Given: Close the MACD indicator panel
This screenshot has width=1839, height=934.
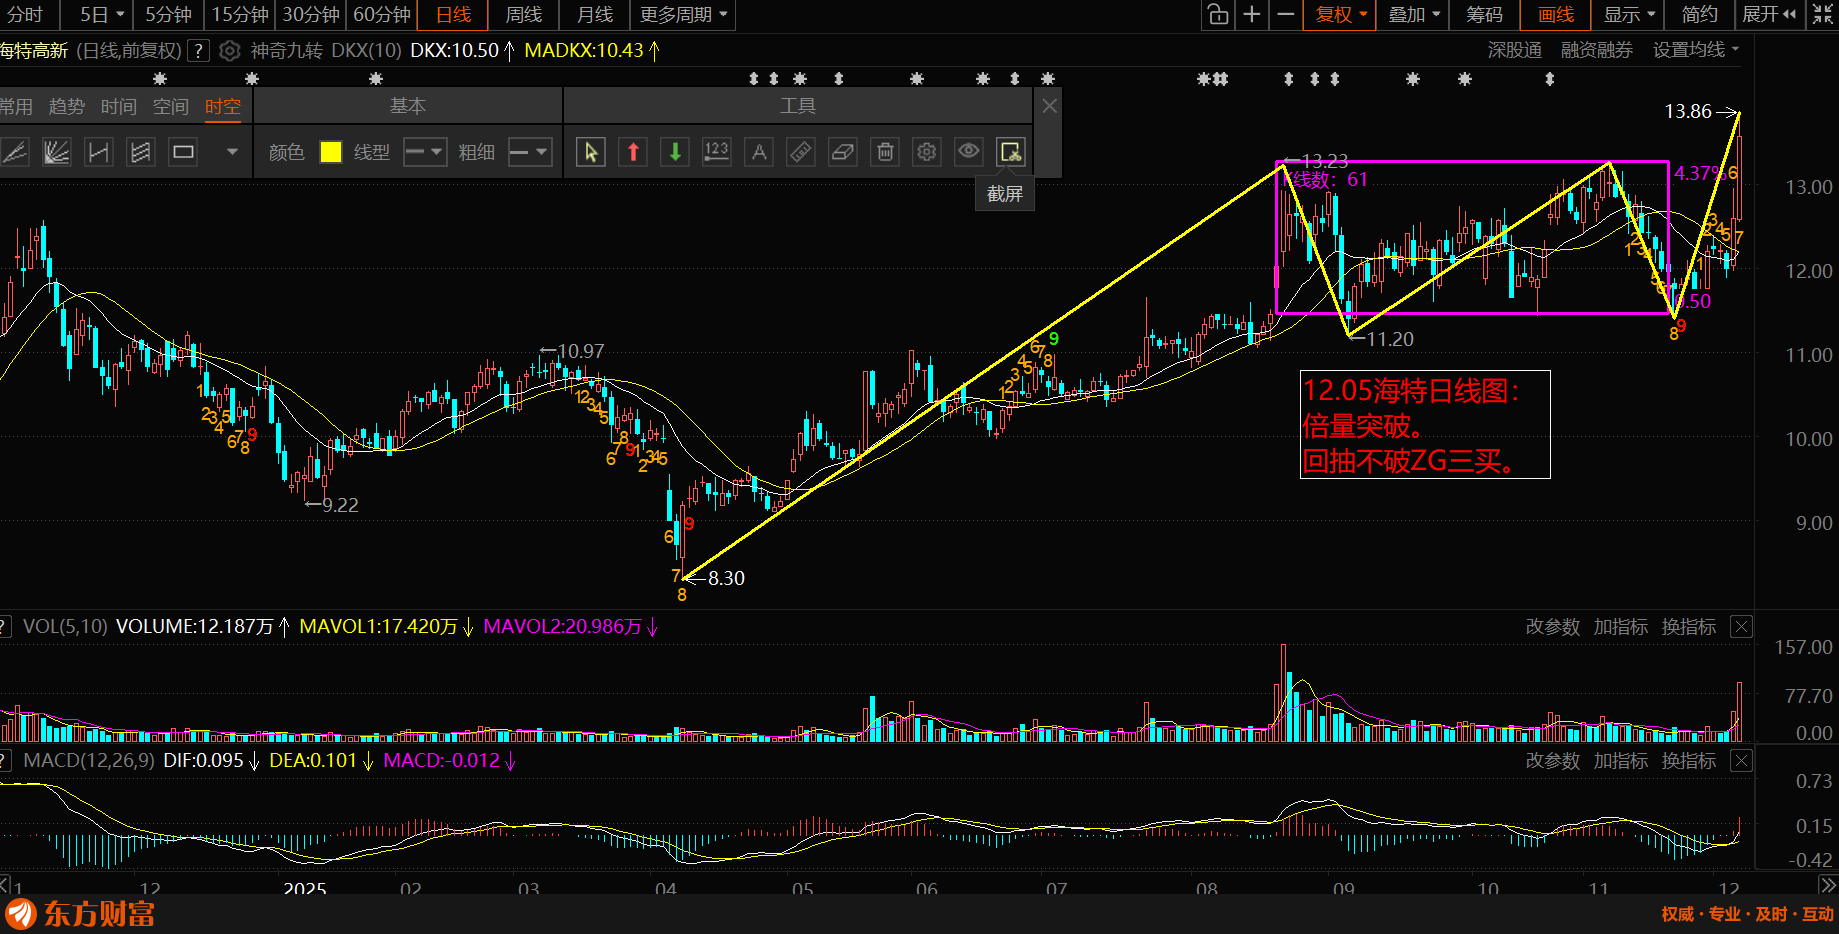Looking at the screenshot, I should click(x=1741, y=761).
